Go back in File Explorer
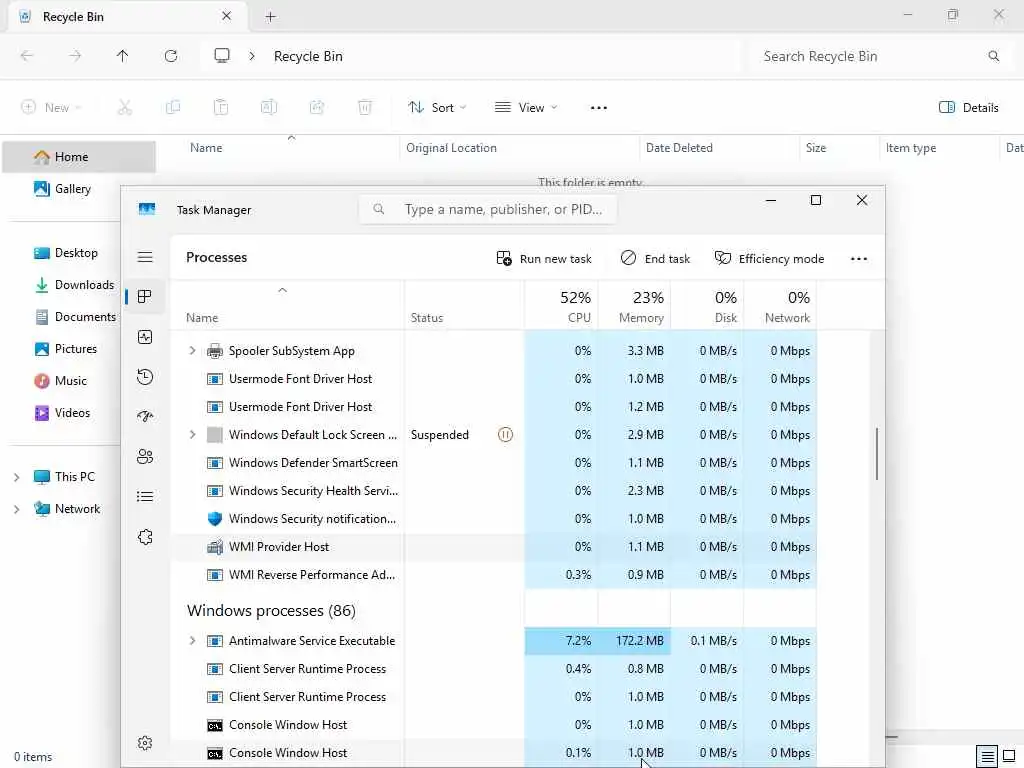Image resolution: width=1024 pixels, height=768 pixels. click(x=27, y=56)
